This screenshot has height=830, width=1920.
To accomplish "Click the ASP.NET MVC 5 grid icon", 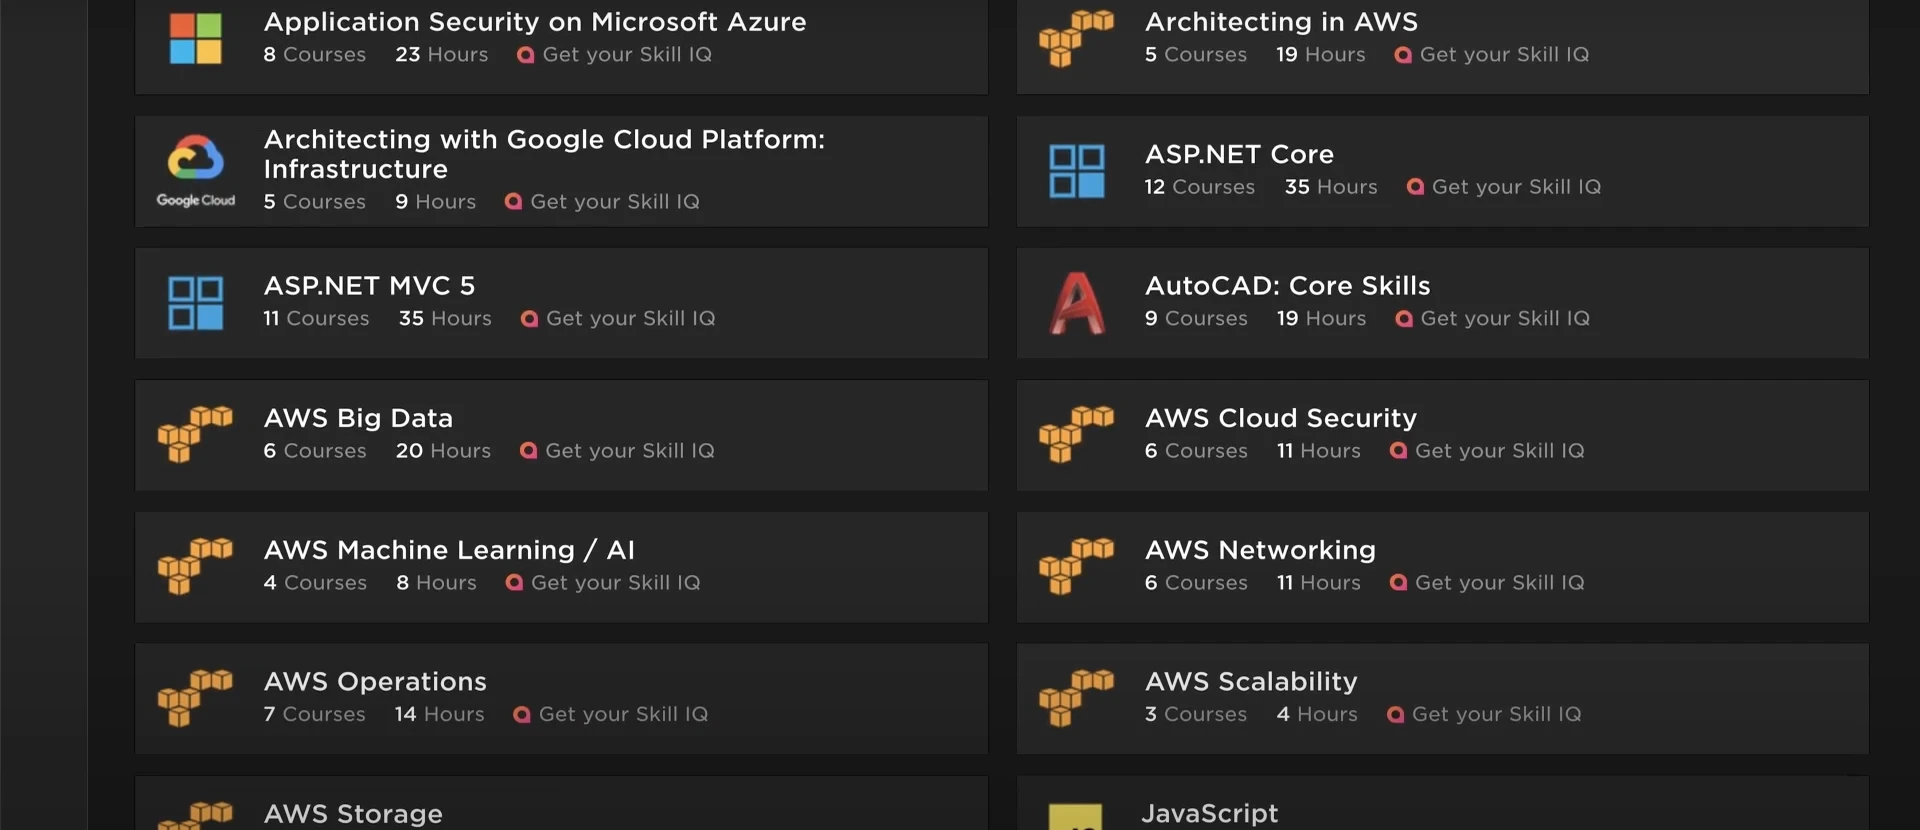I will [x=196, y=303].
